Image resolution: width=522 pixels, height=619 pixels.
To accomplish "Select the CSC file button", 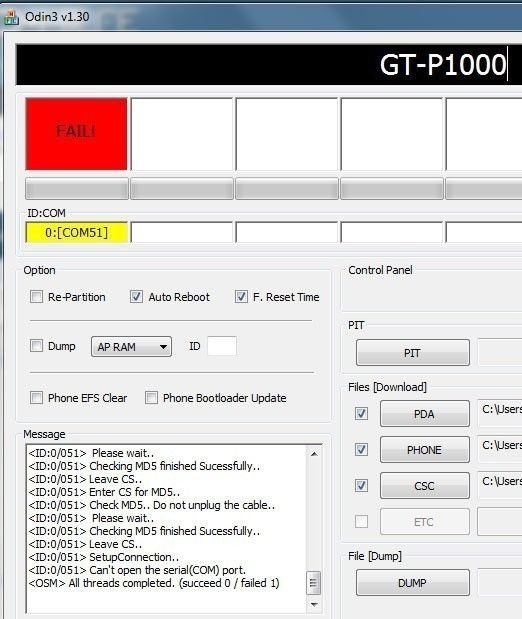I will [424, 486].
